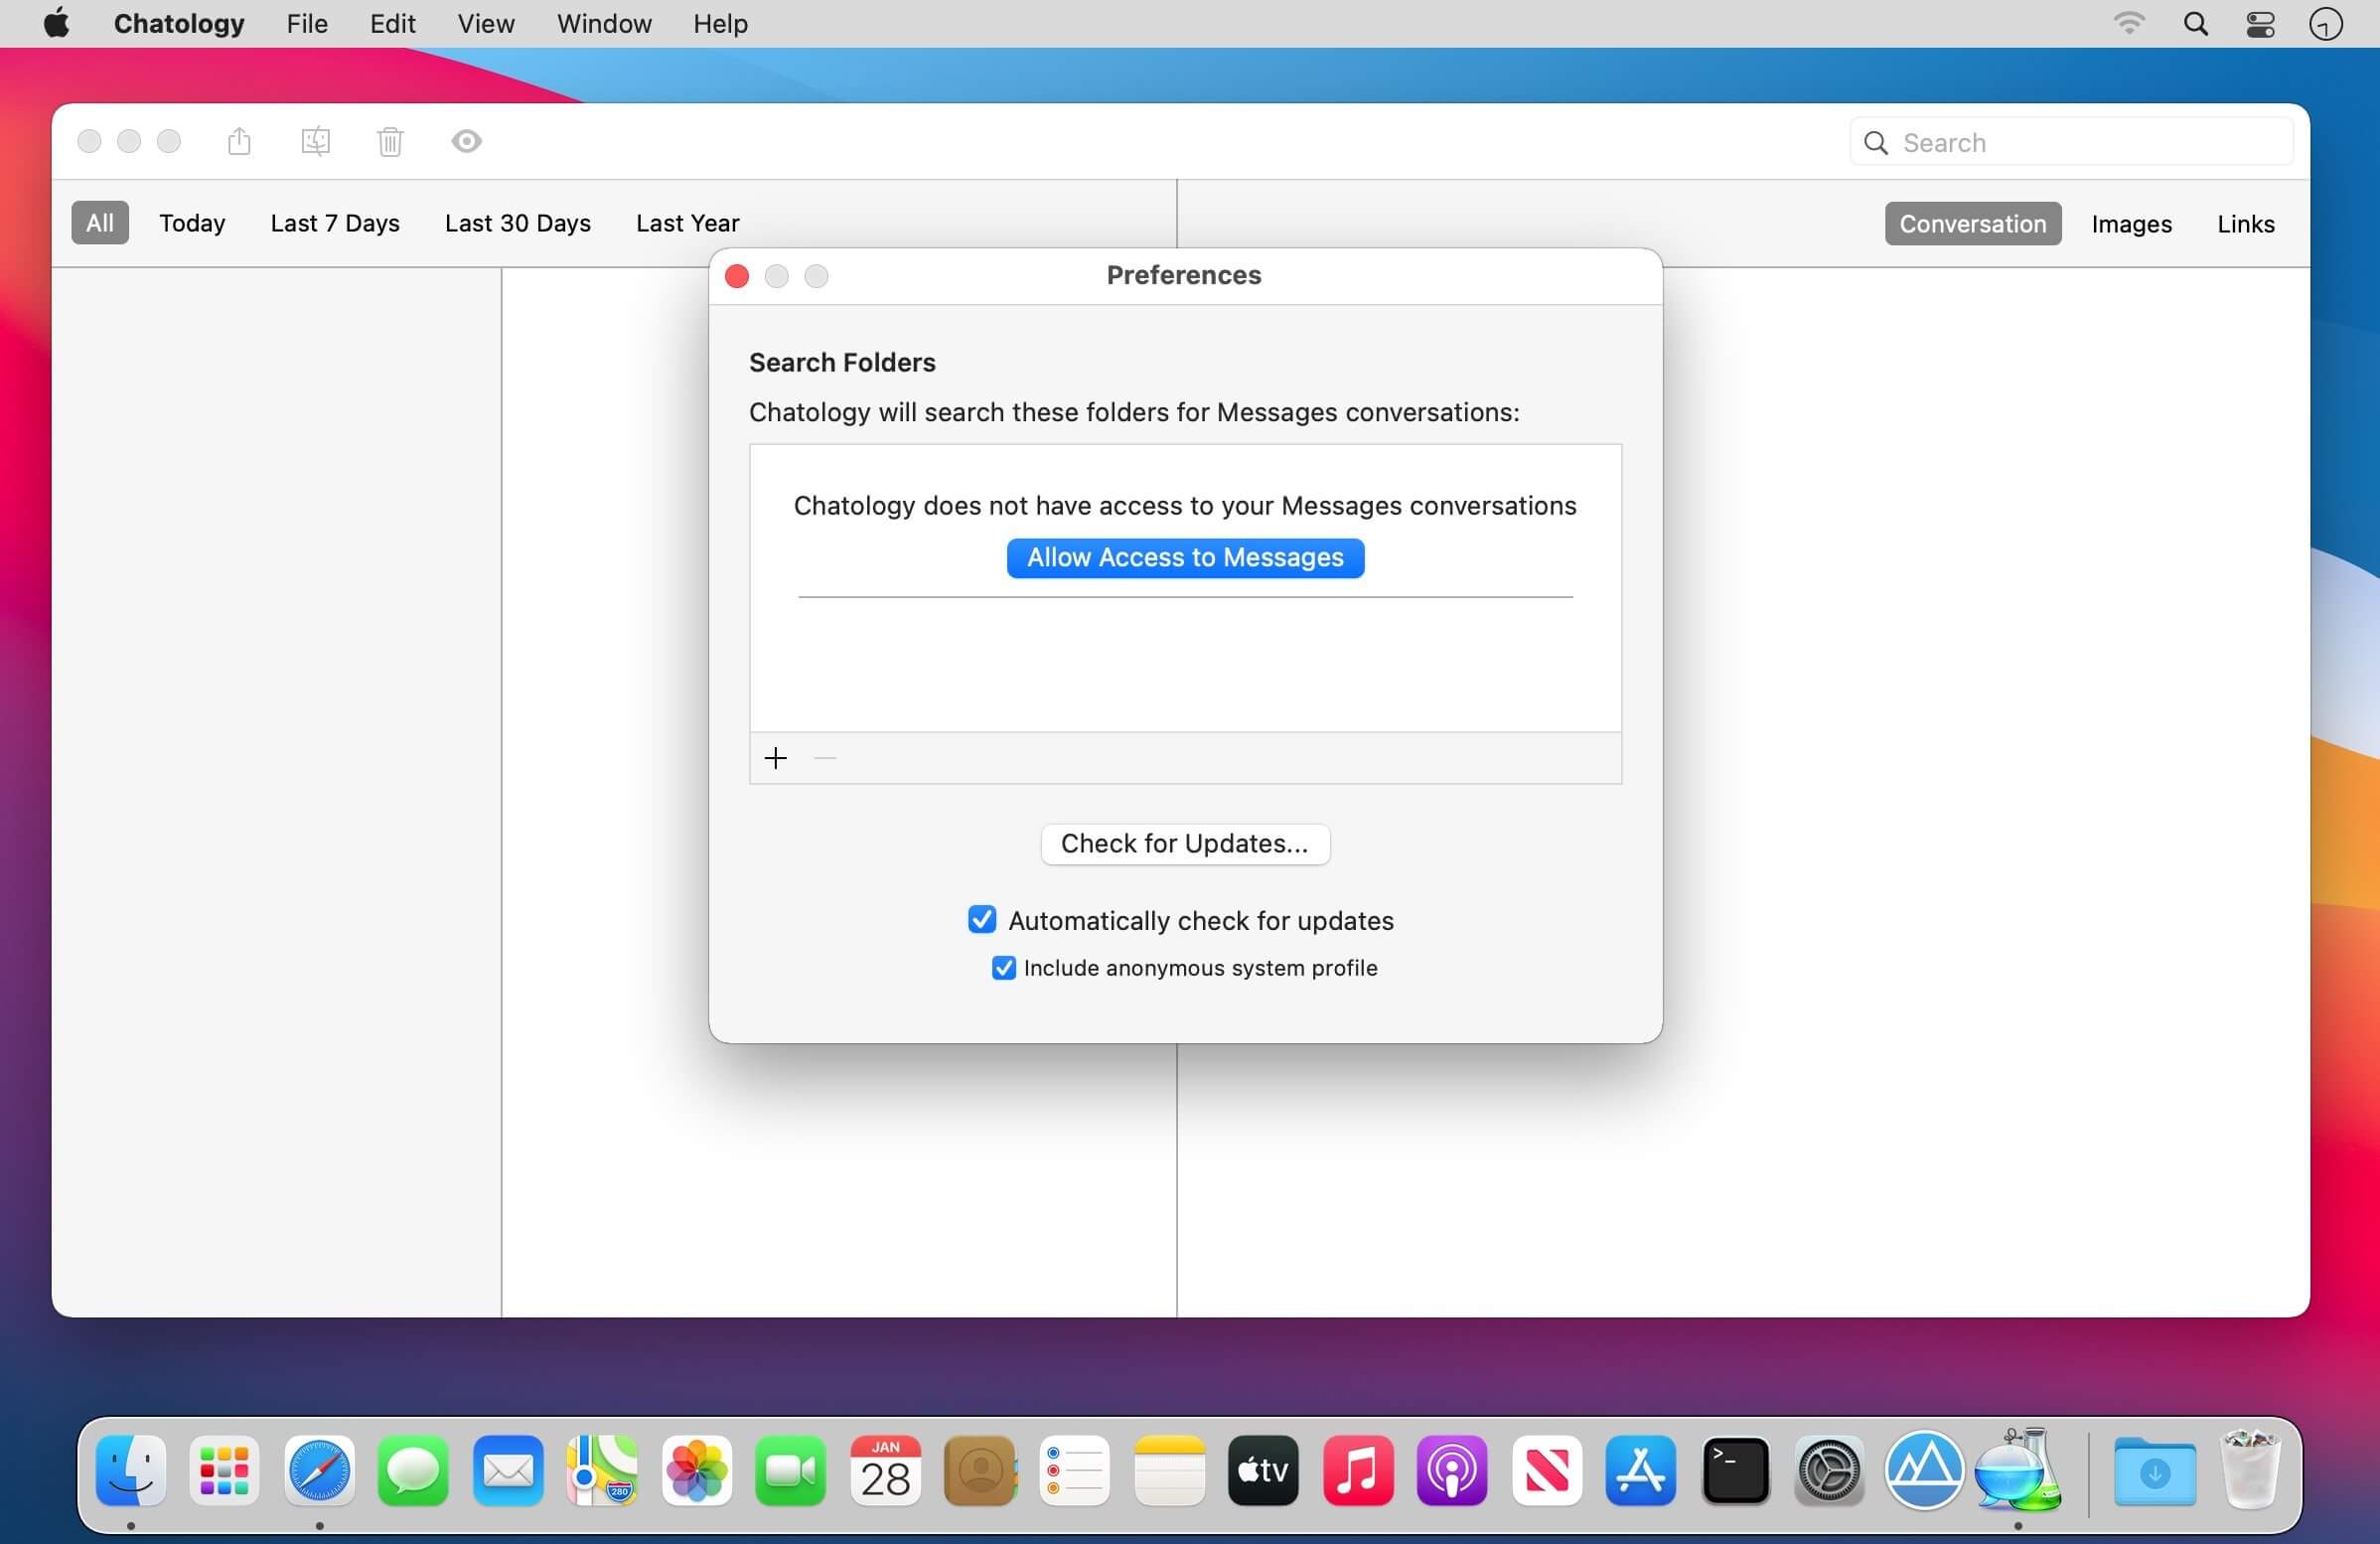Open Music from the Dock

1358,1470
